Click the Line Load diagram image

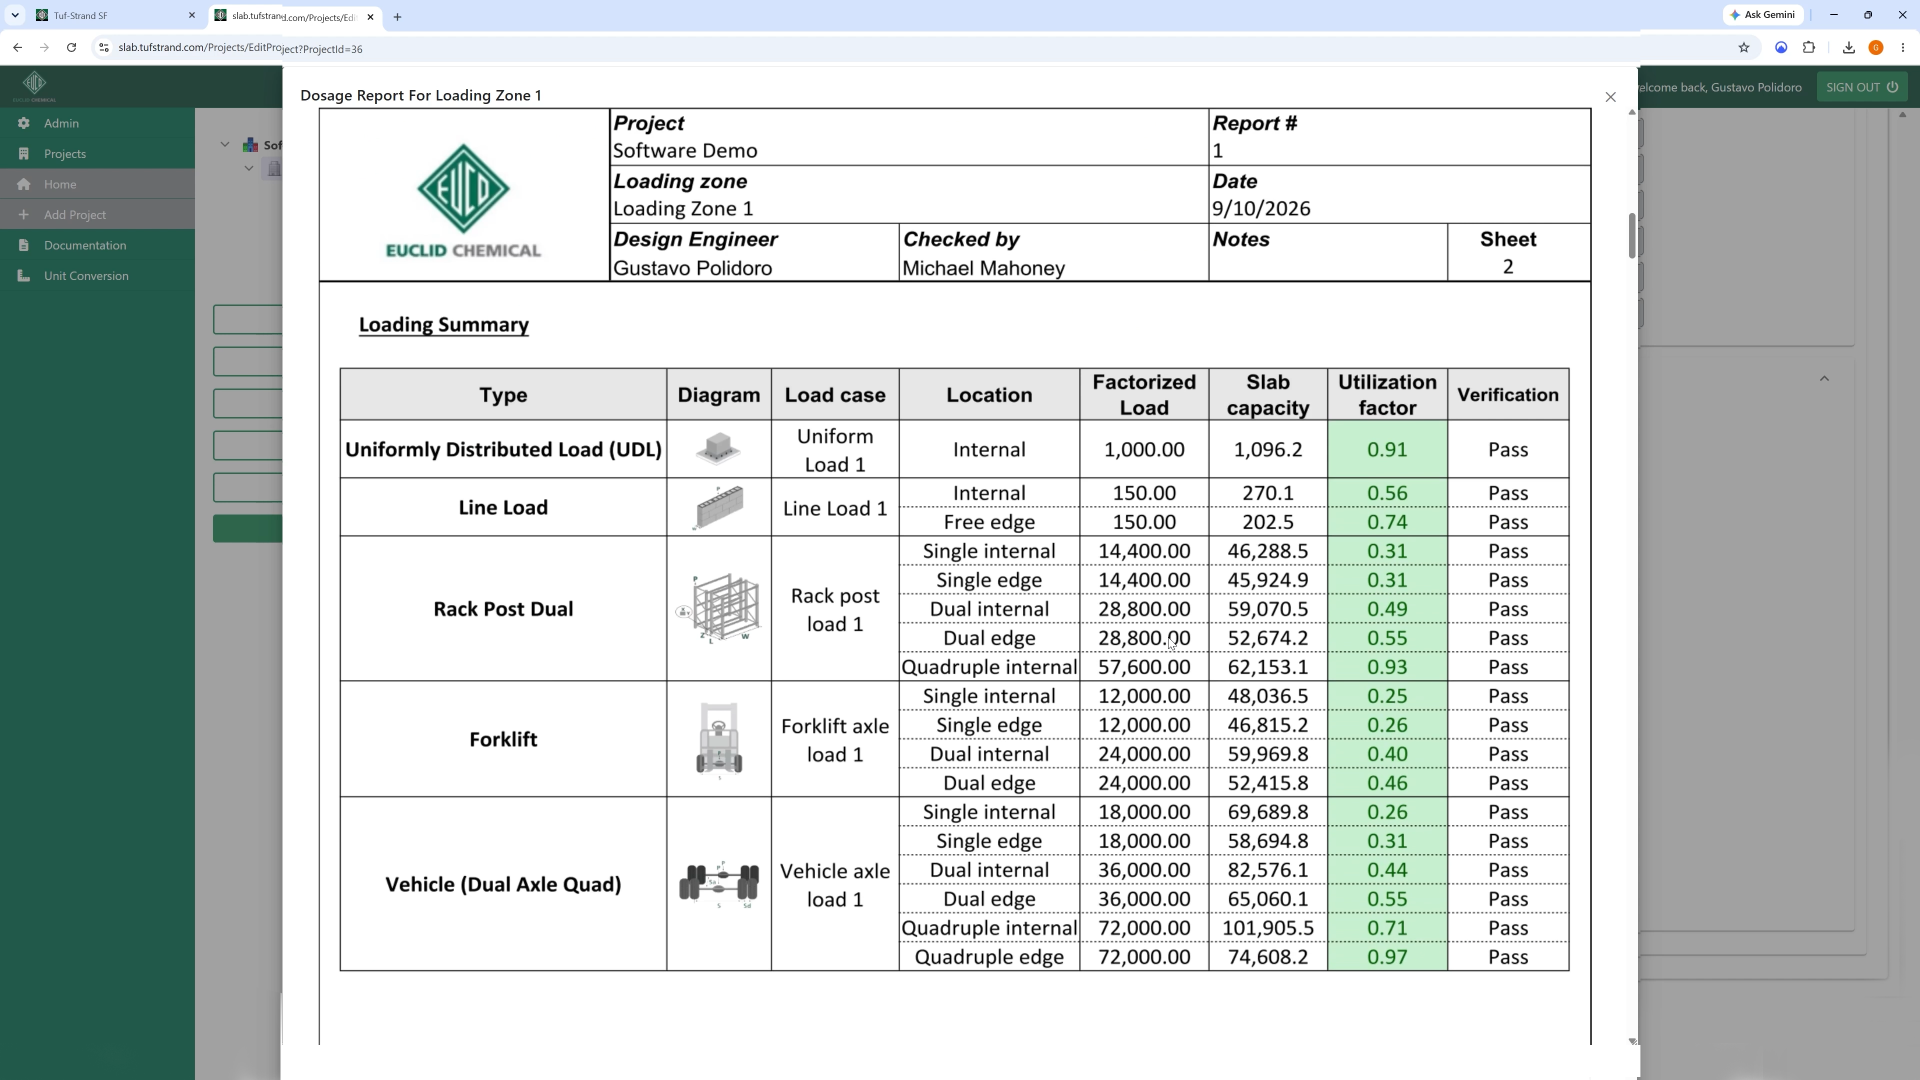(x=718, y=507)
